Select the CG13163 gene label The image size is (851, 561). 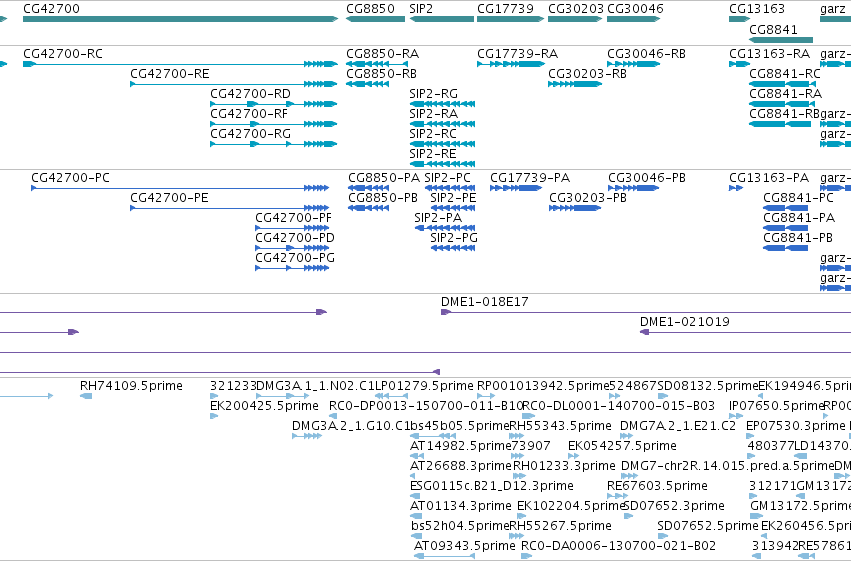757,9
